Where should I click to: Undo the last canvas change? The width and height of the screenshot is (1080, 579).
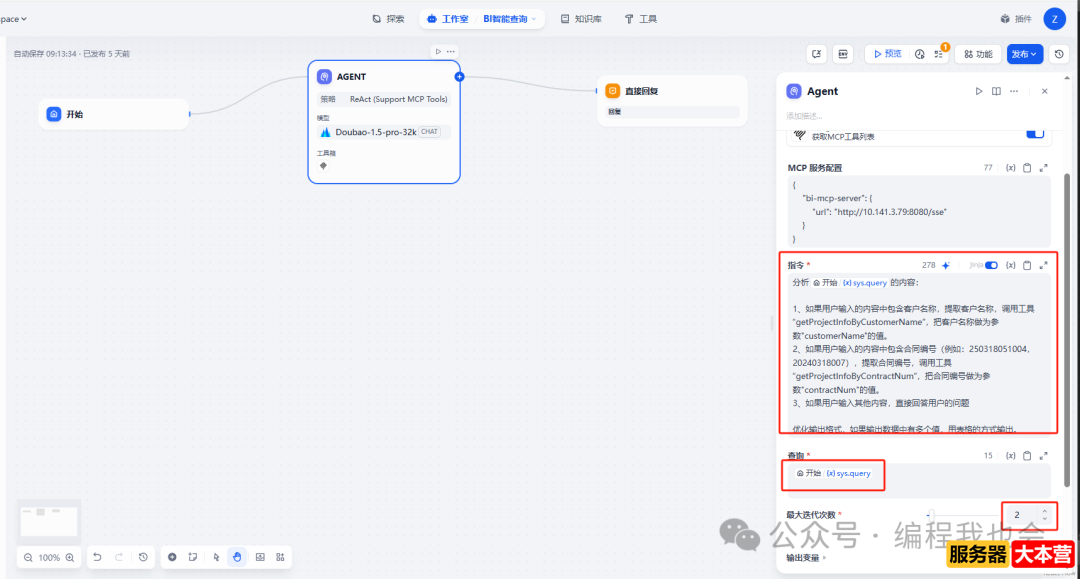pyautogui.click(x=97, y=557)
